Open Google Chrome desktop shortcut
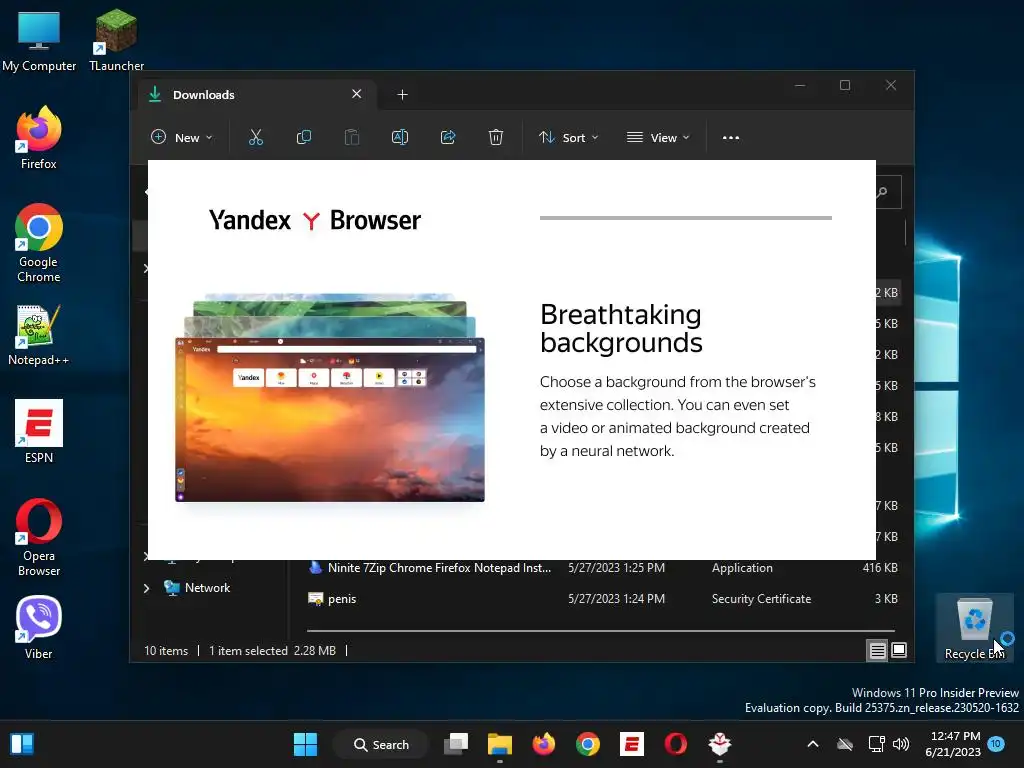Screen dimensions: 1024x768 [x=39, y=243]
